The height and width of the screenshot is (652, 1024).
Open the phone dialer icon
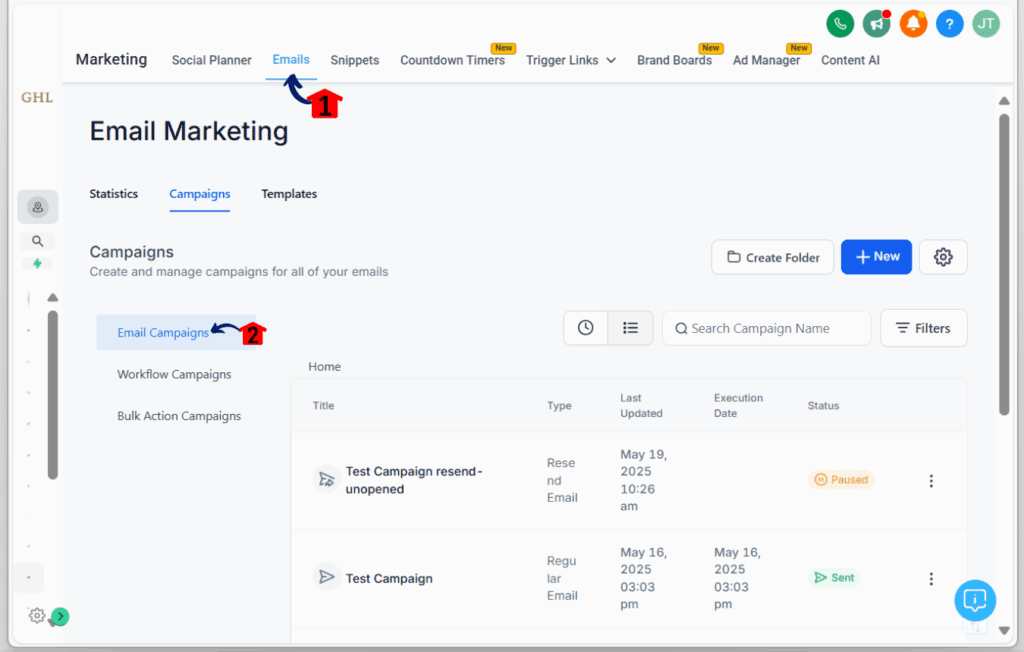(840, 23)
